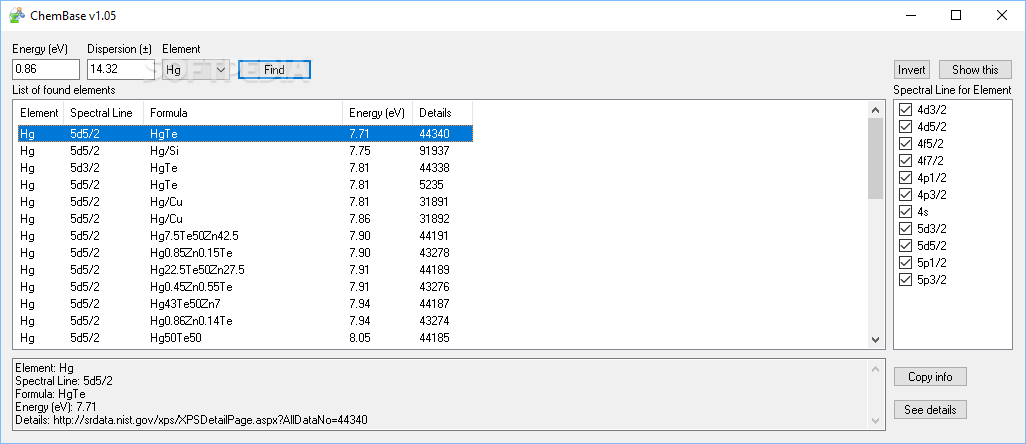Sort by the Details column header
The image size is (1026, 444).
pos(442,112)
